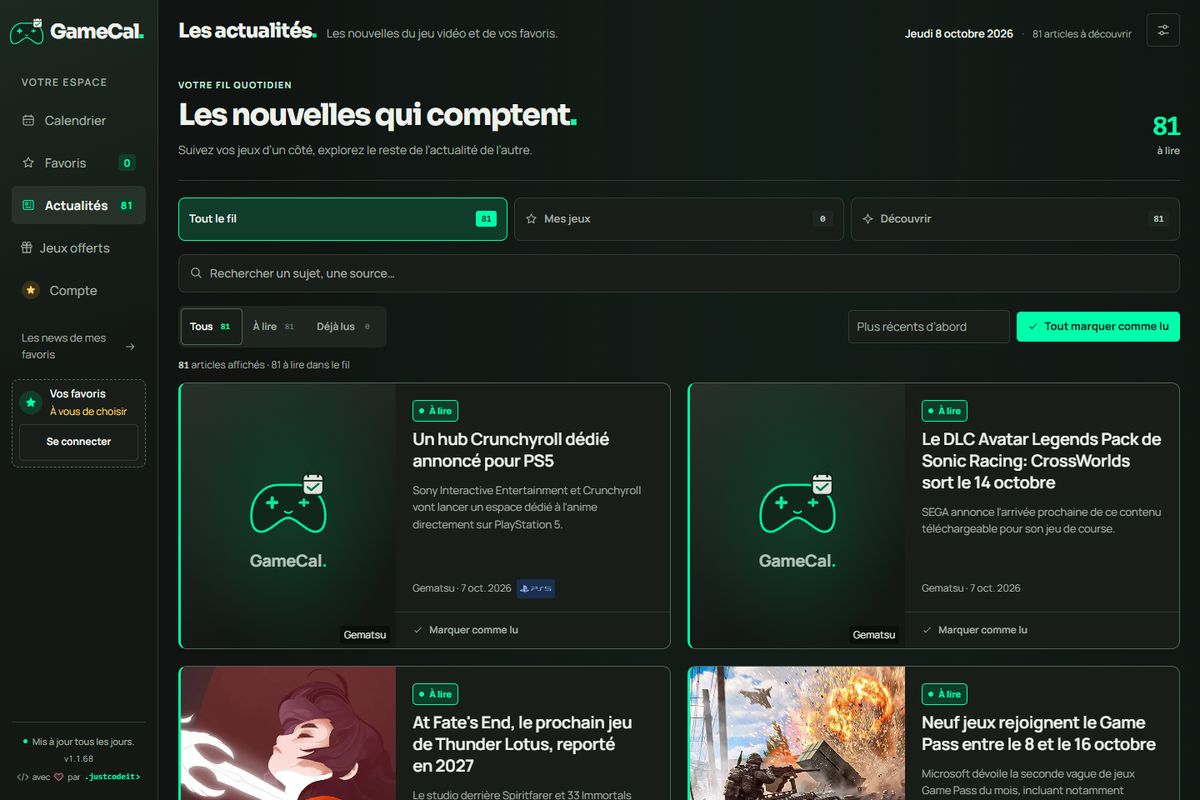This screenshot has height=800, width=1200.
Task: Click the heart icon in sidebar footer
Action: (59, 776)
